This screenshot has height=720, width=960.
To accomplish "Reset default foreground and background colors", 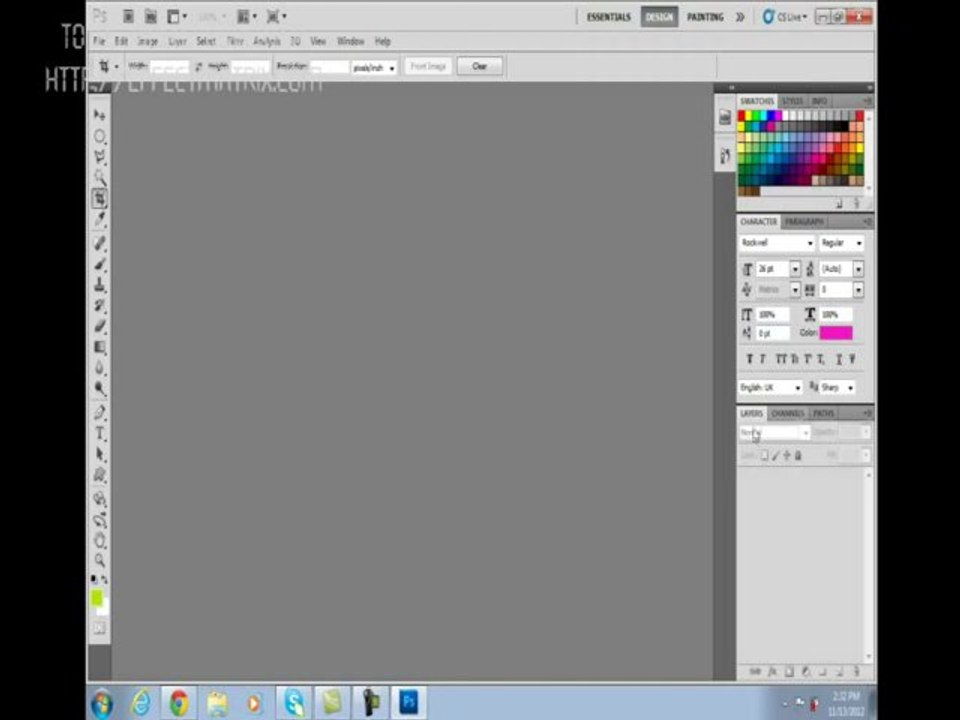I will [94, 579].
